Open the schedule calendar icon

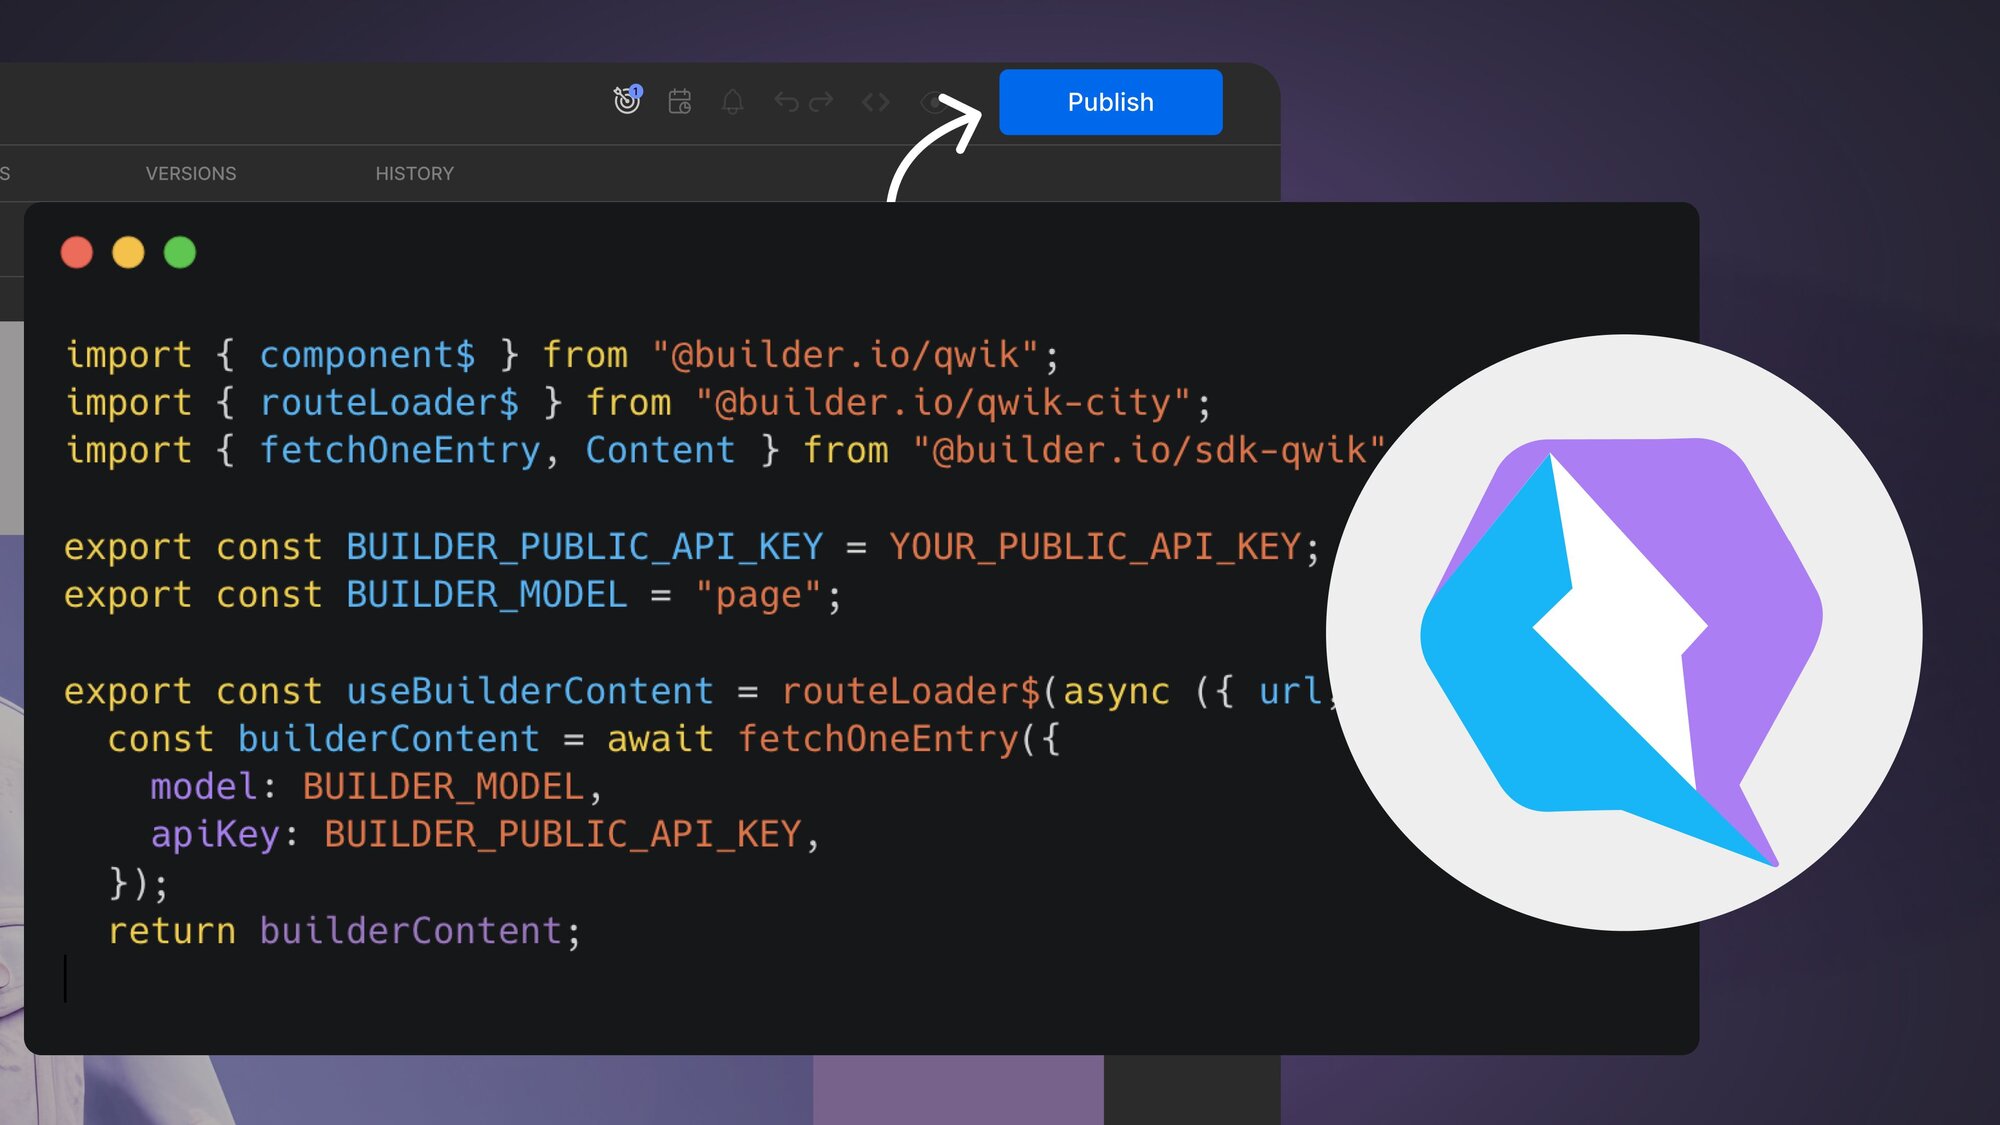pos(680,101)
